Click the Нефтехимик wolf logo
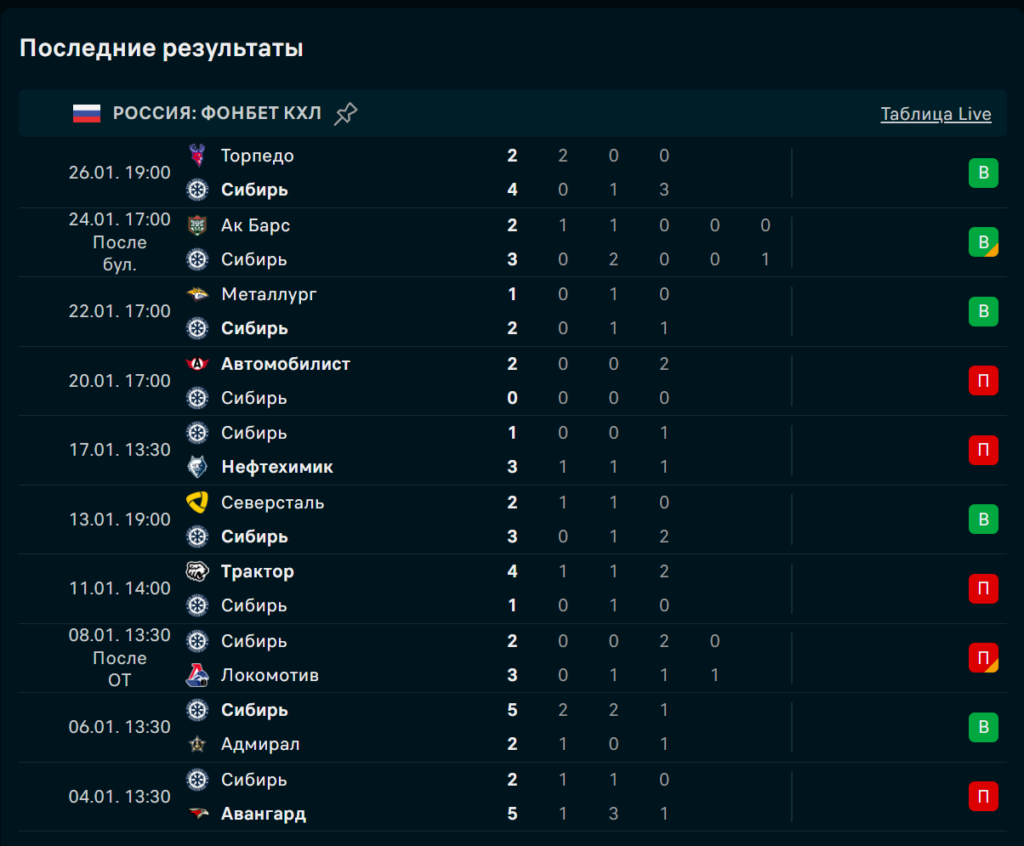The height and width of the screenshot is (846, 1024). [197, 467]
